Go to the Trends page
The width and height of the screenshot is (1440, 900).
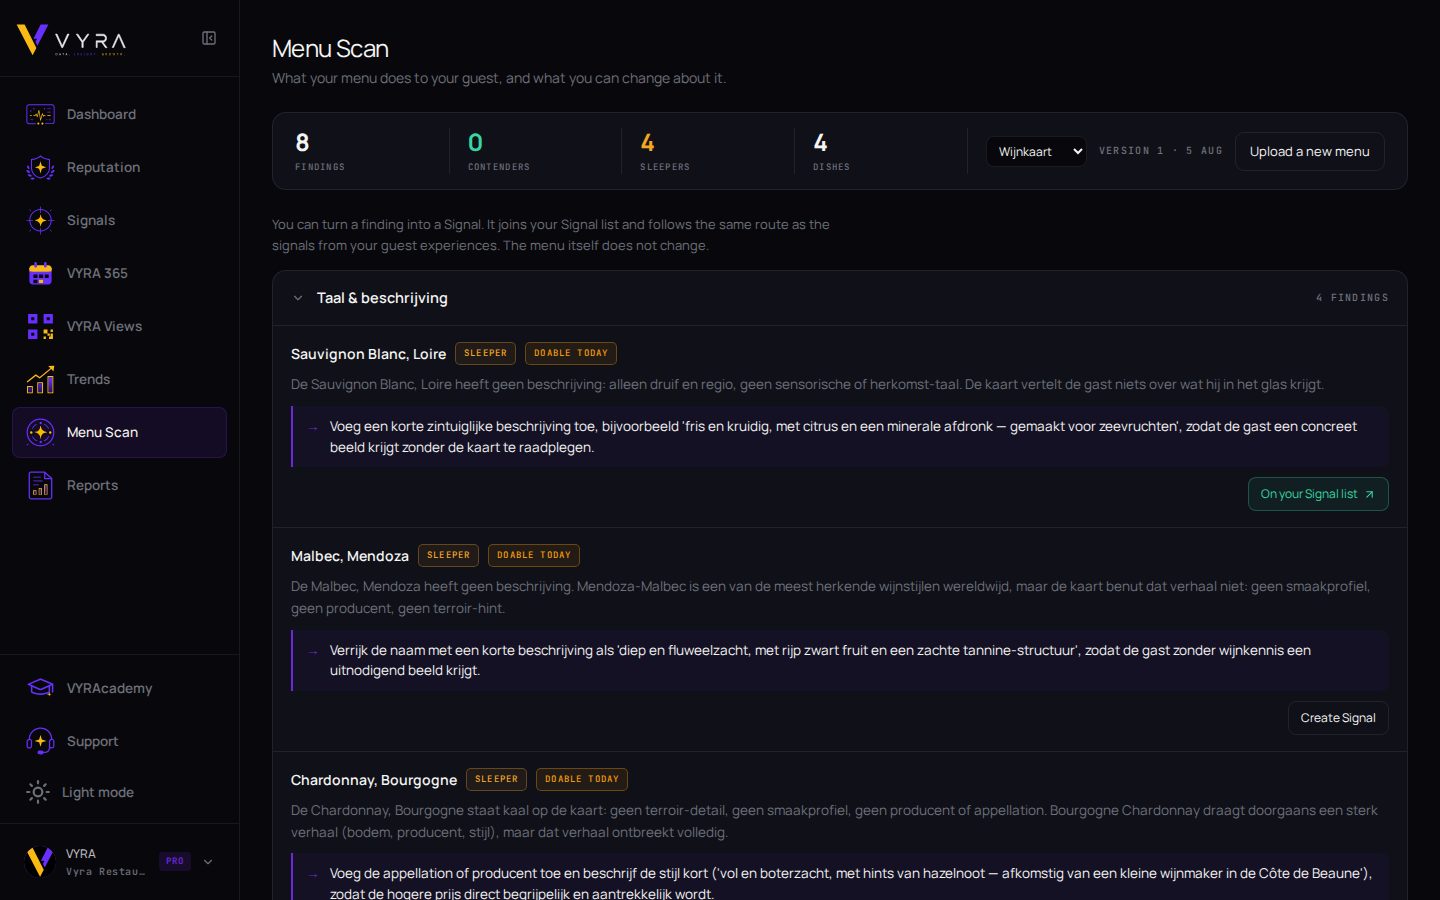click(119, 380)
